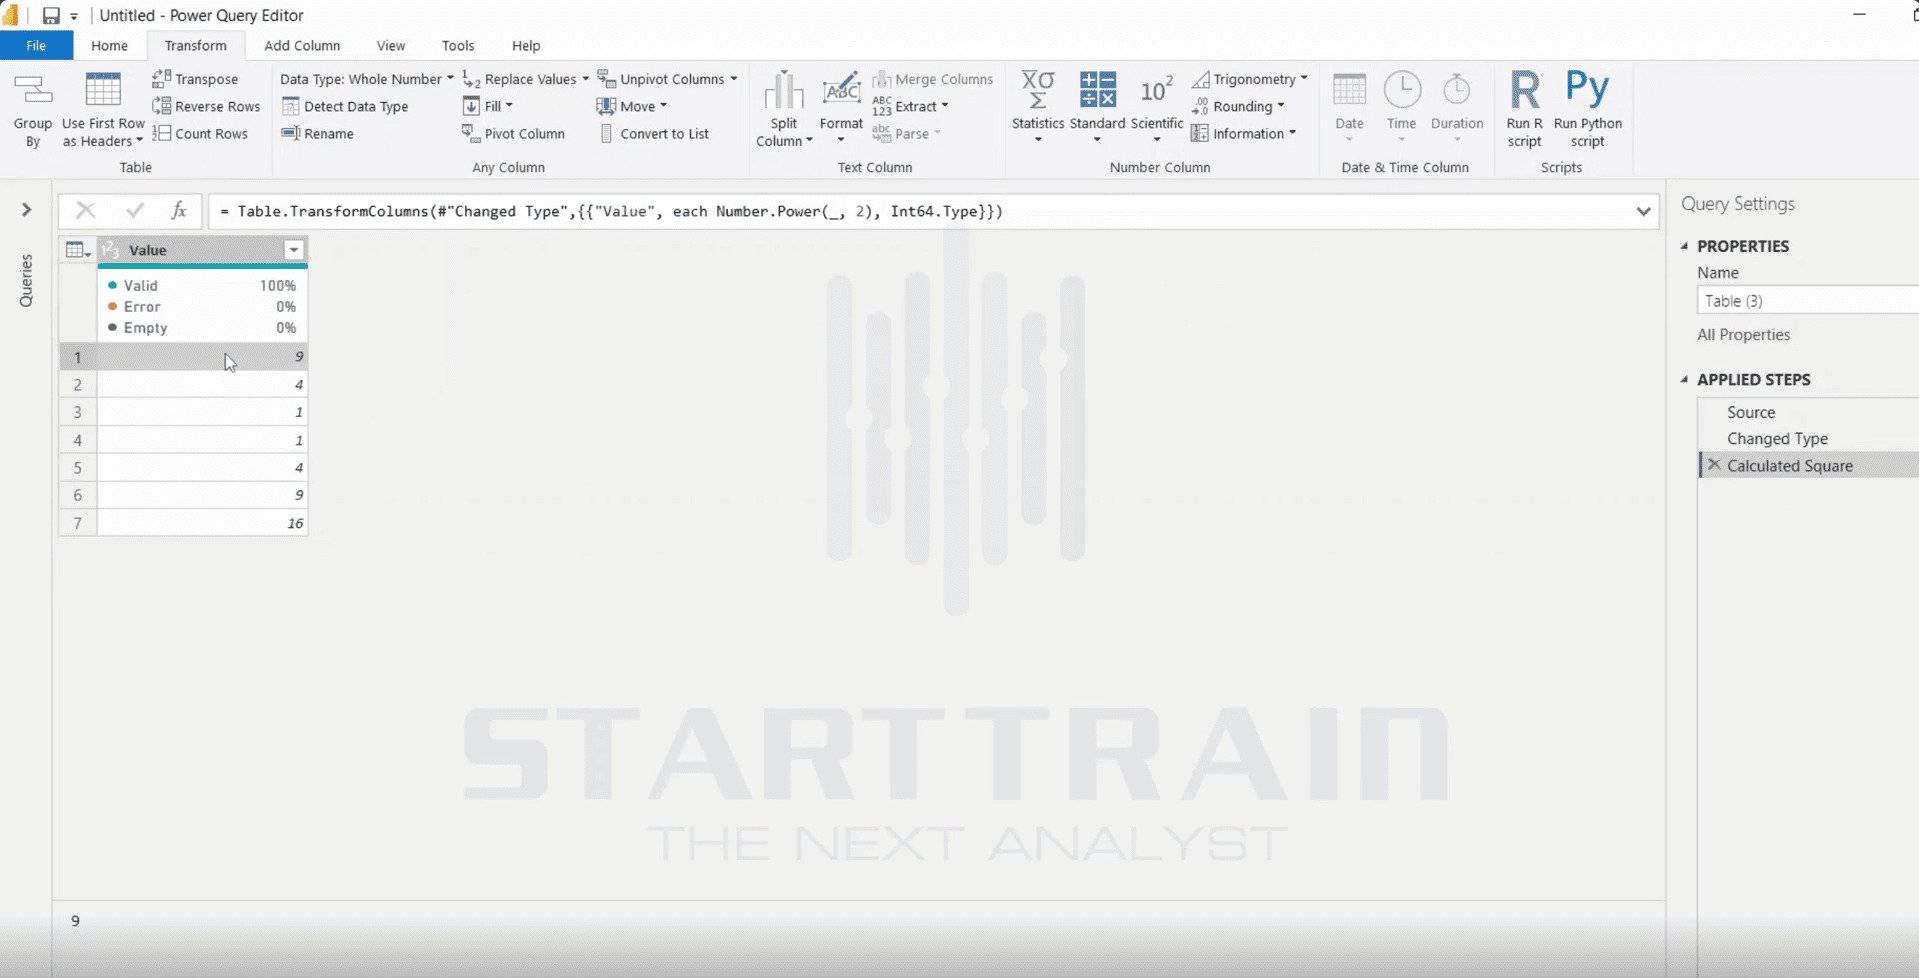Click the query Name input field
The image size is (1919, 978).
(x=1807, y=301)
